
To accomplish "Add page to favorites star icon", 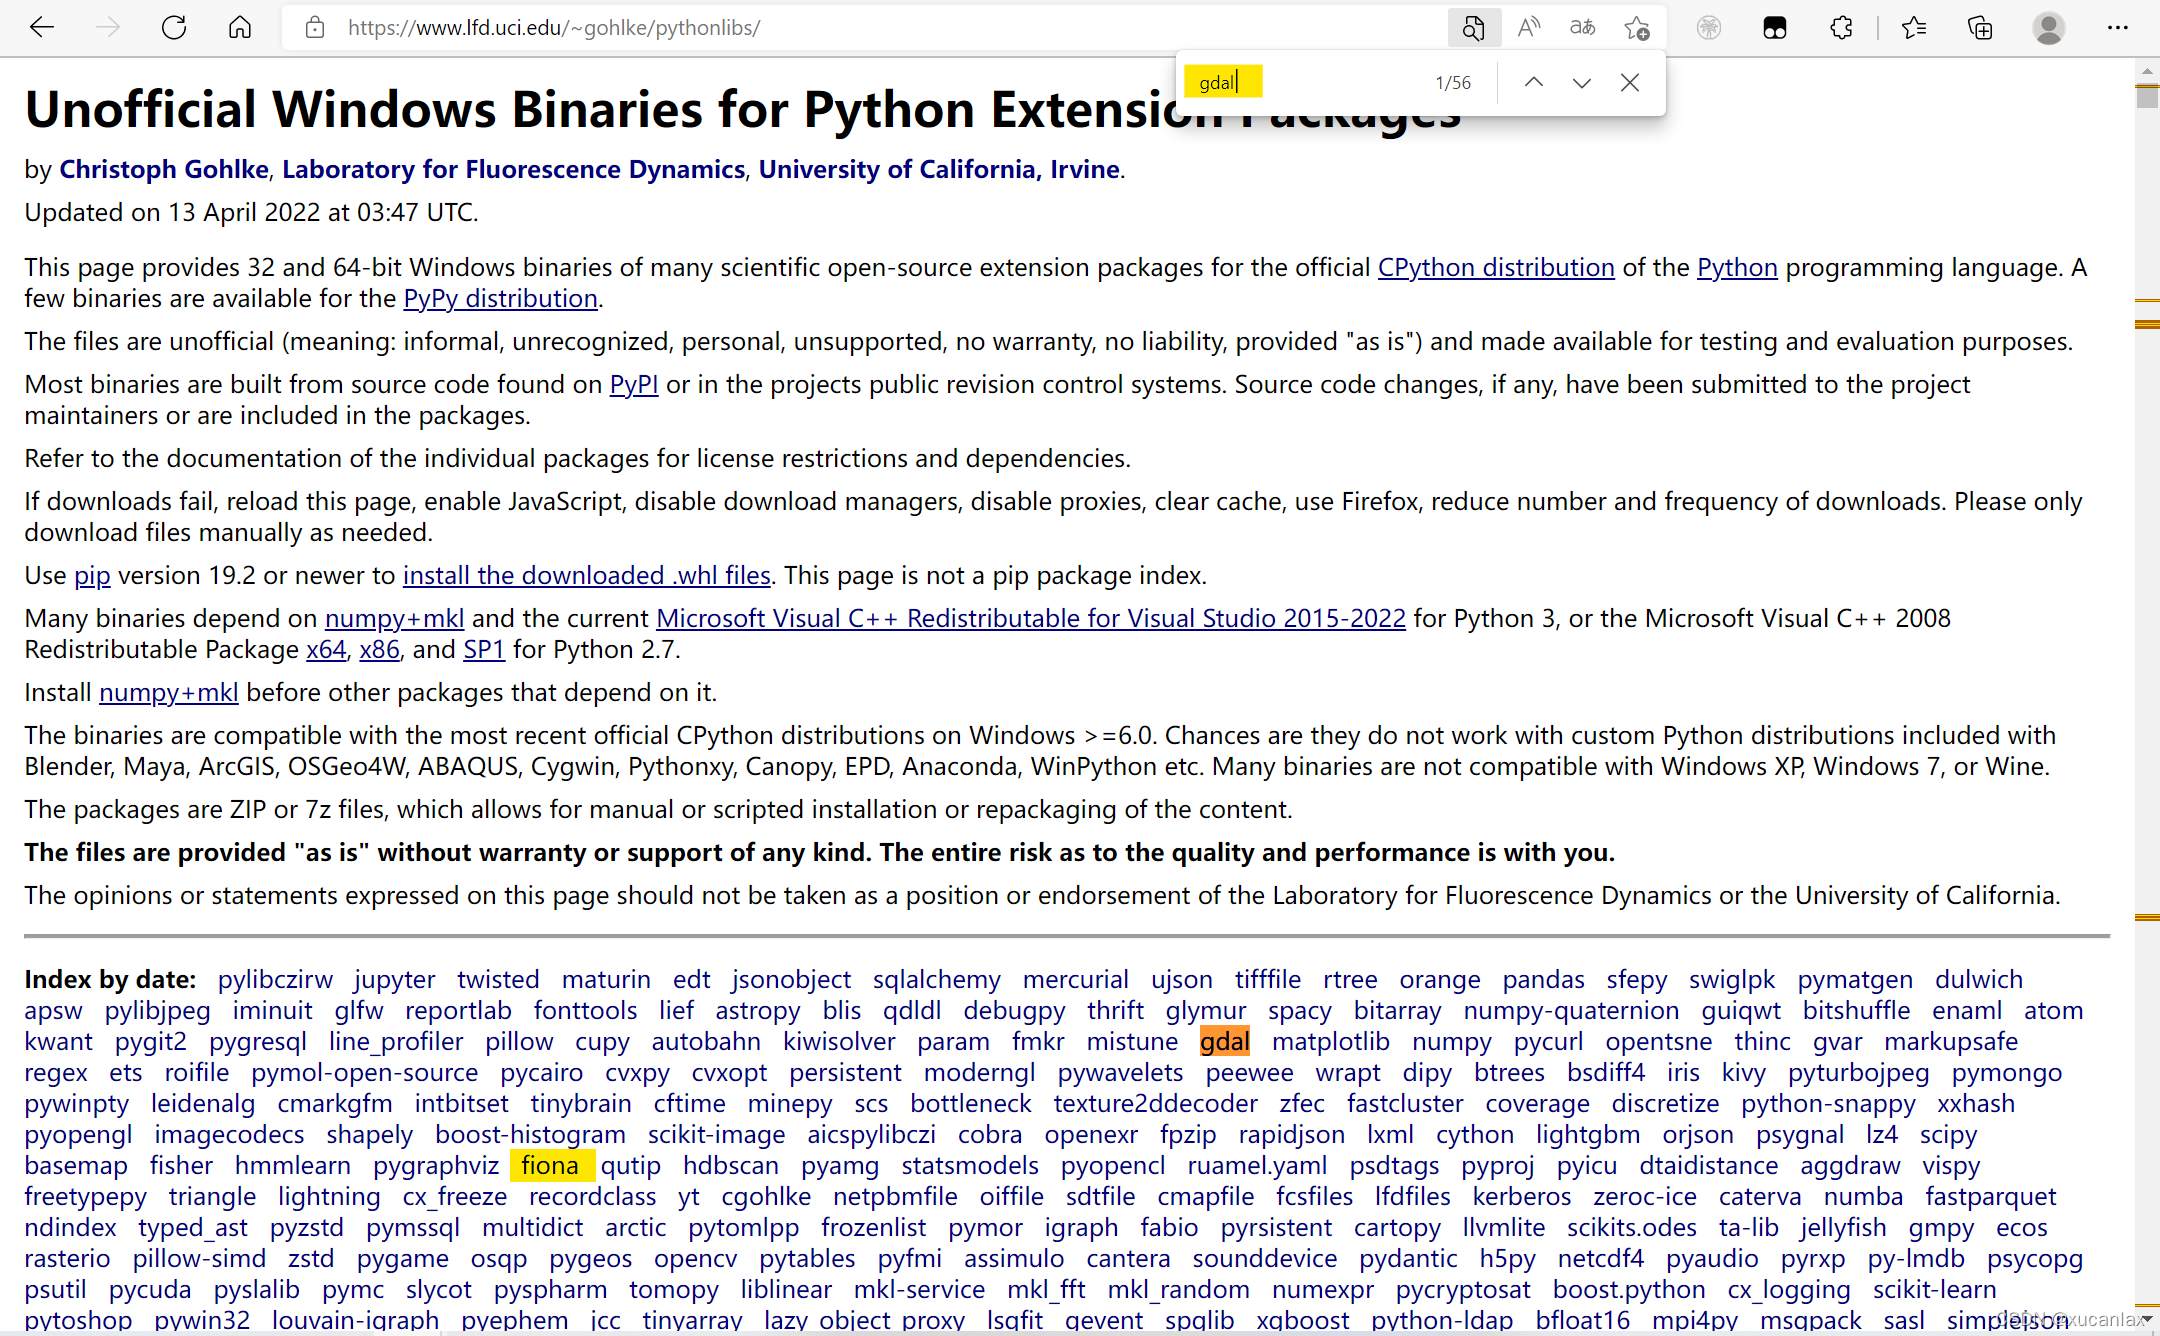I will [x=1637, y=28].
